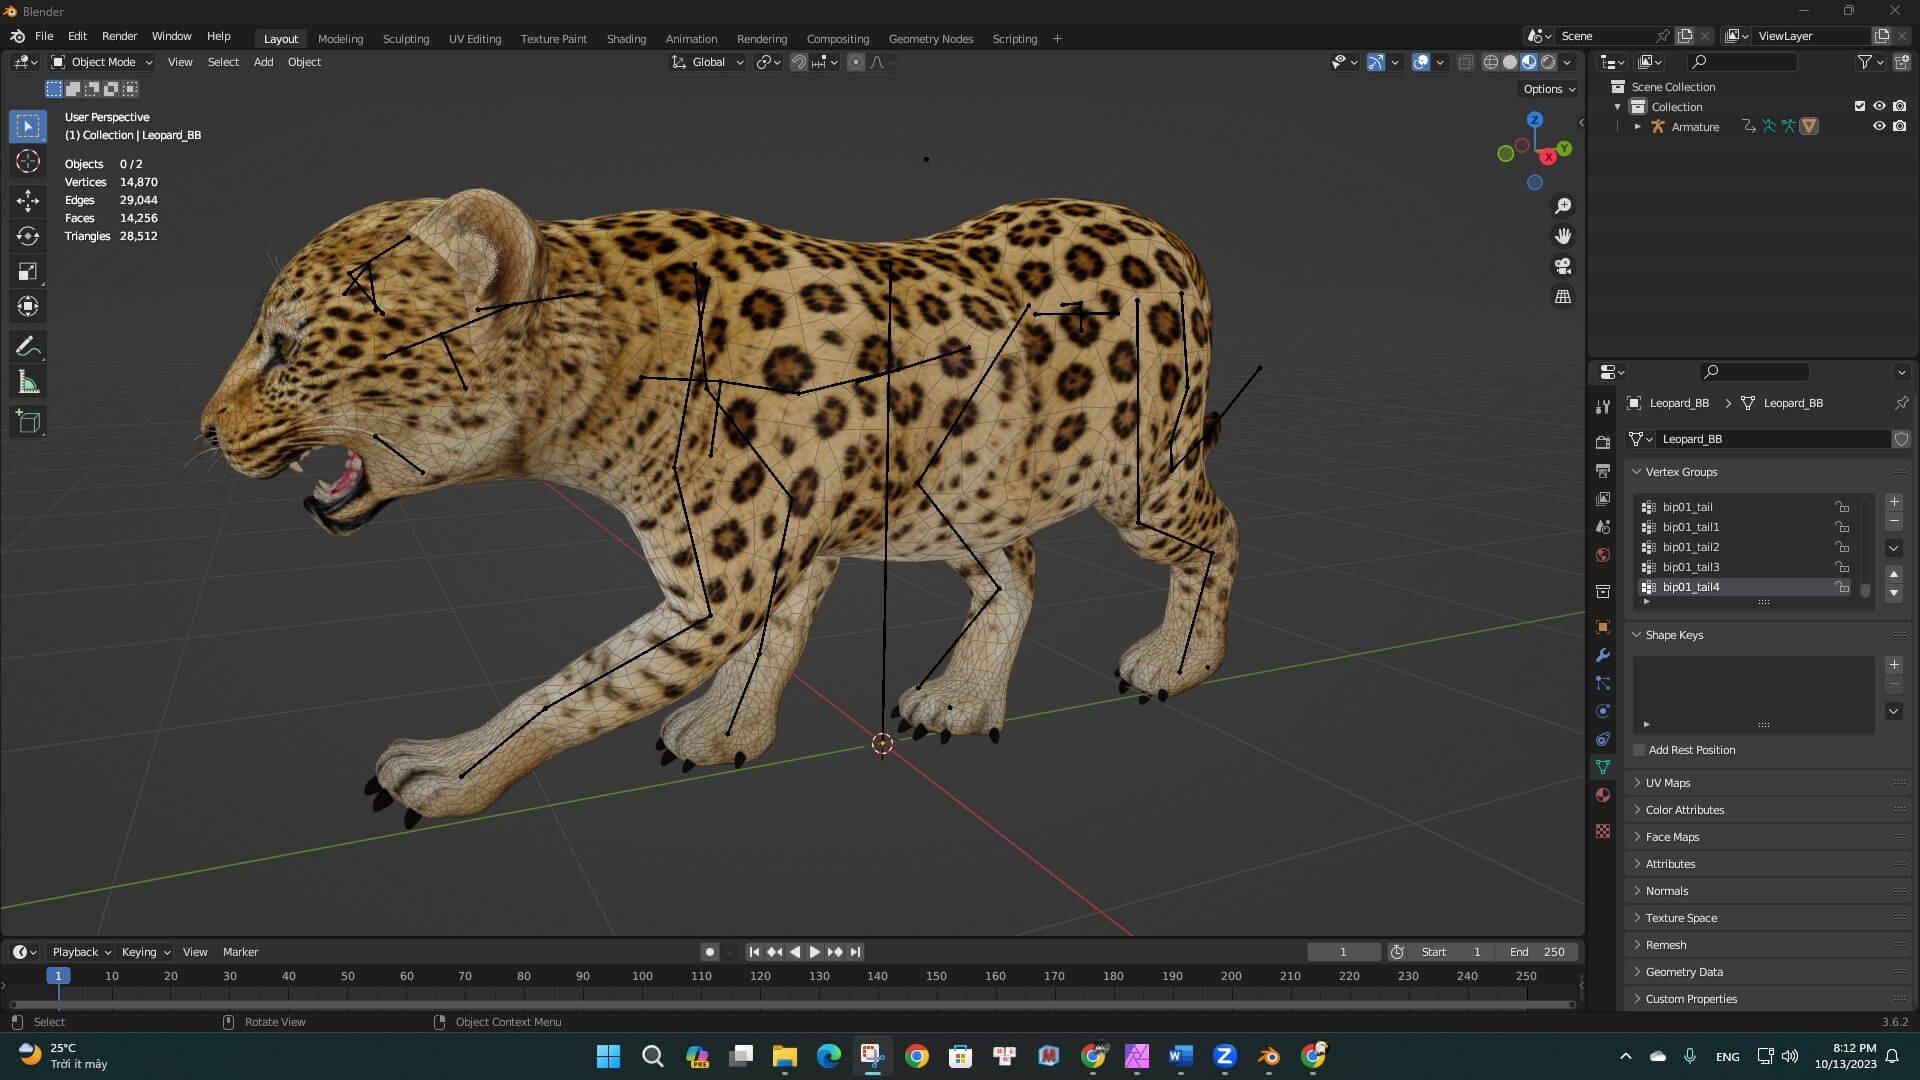Enable Add Rest Position checkbox
Viewport: 1920px width, 1080px height.
pyautogui.click(x=1639, y=750)
